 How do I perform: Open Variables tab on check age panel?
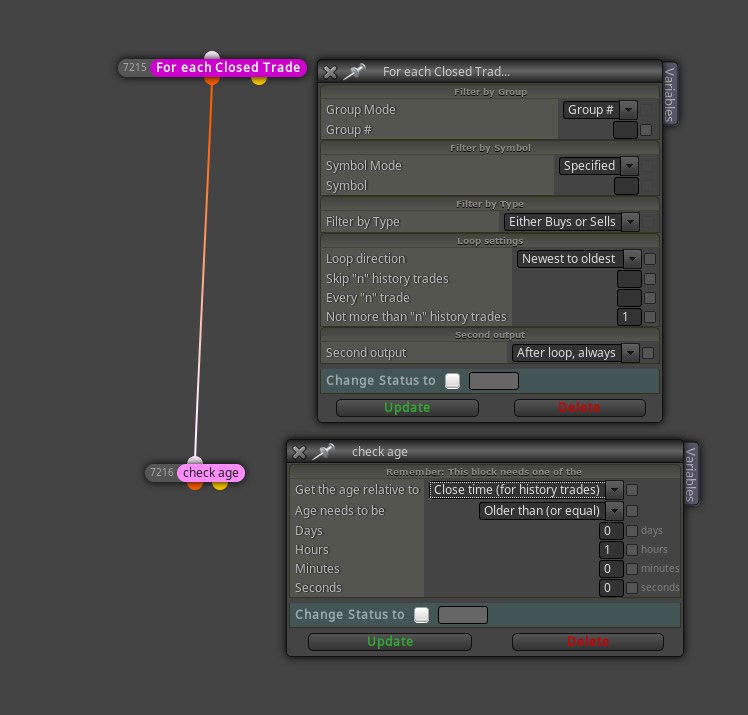690,474
